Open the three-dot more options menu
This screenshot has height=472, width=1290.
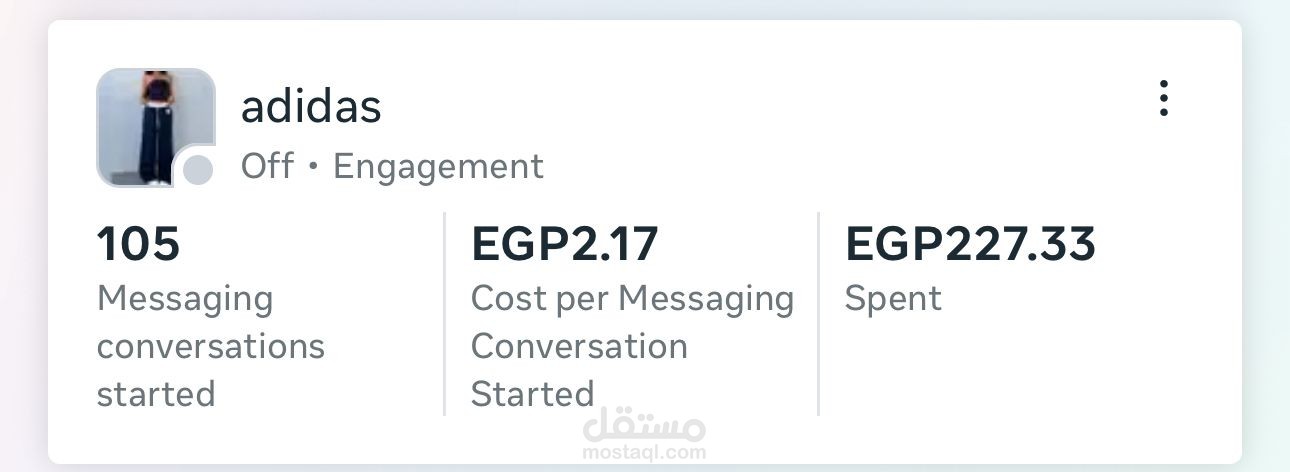1163,99
